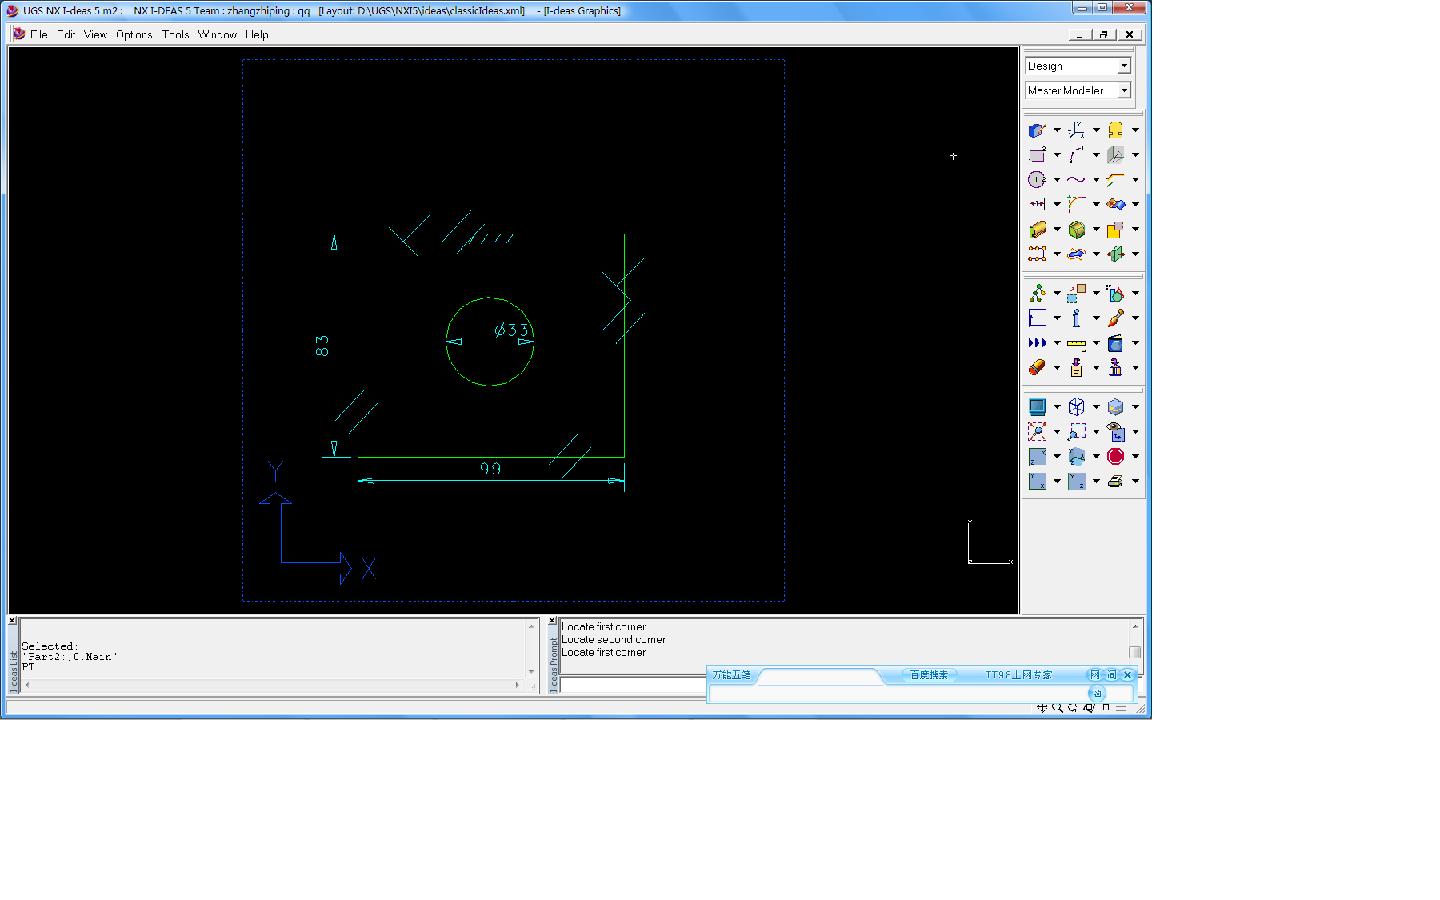Click the I-deas Prompt command input field
1440x900 pixels.
coord(633,685)
